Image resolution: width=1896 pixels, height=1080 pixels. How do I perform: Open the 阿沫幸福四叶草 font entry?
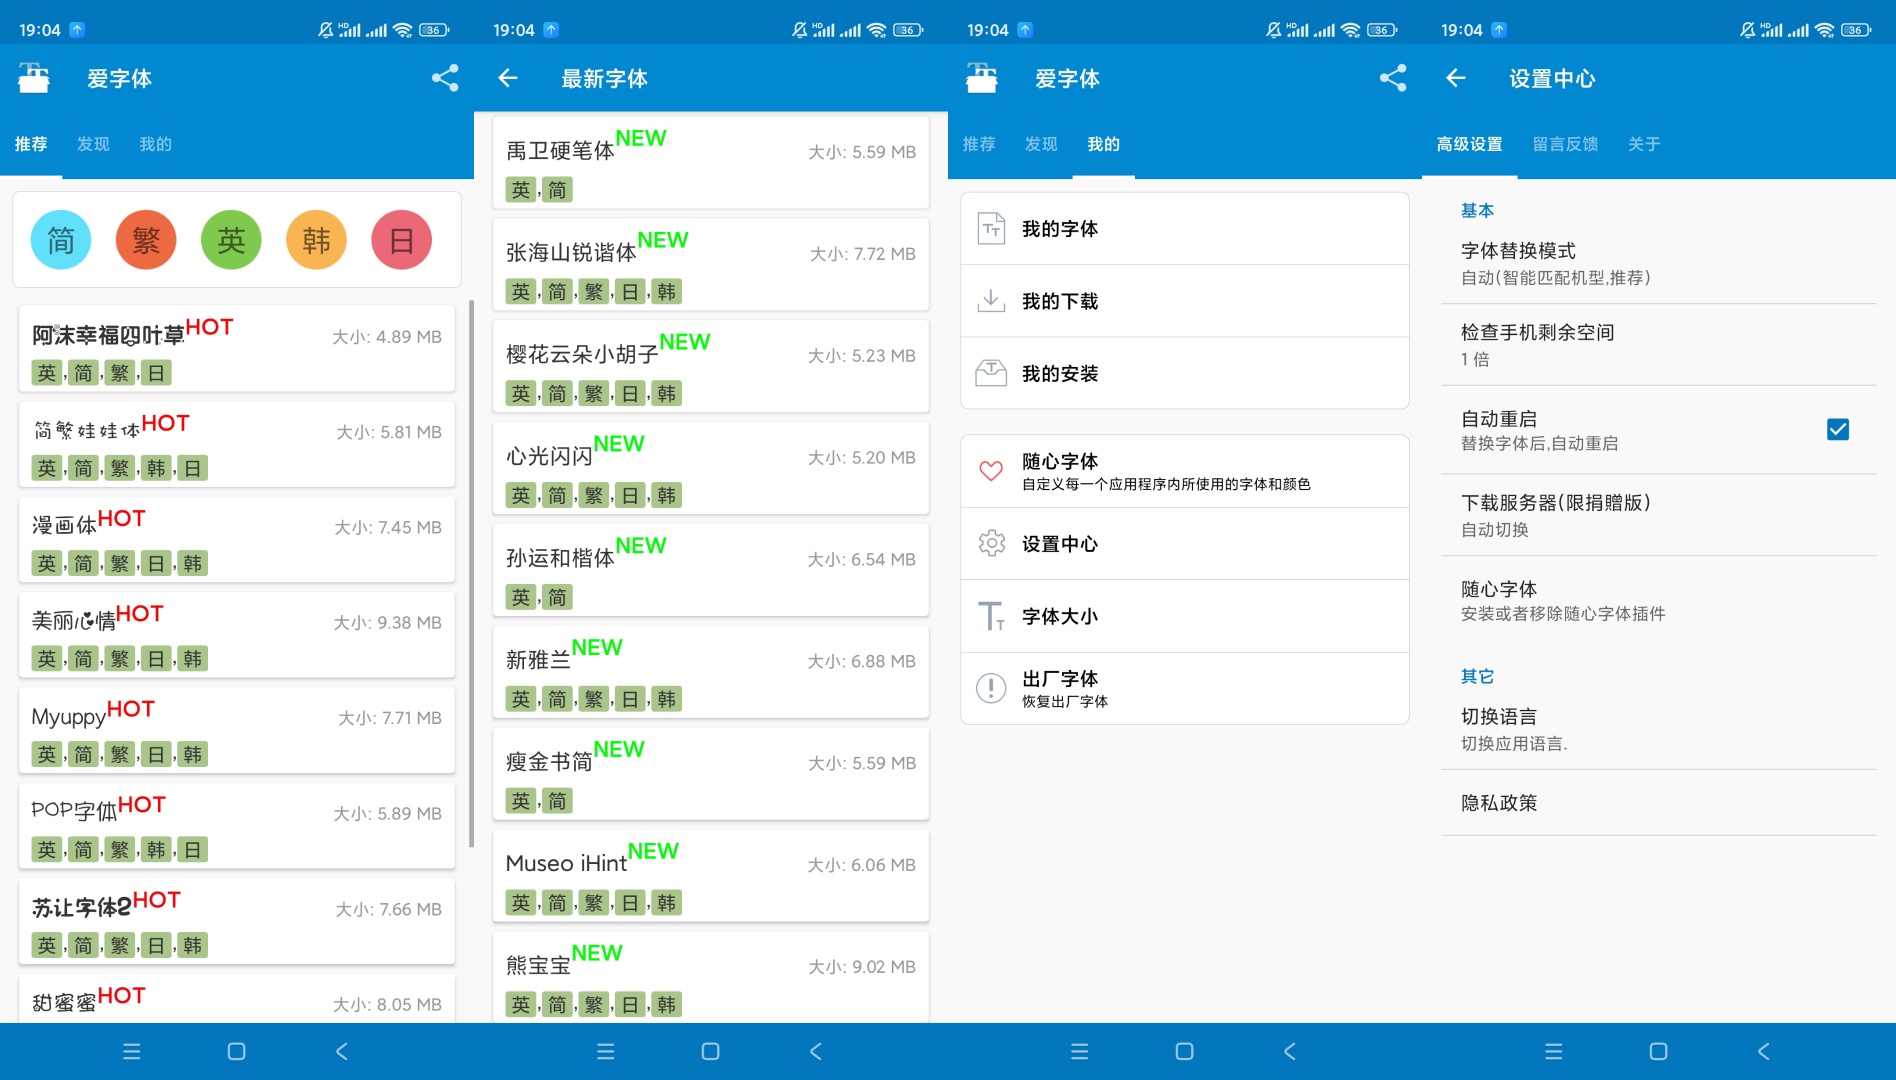pos(237,349)
